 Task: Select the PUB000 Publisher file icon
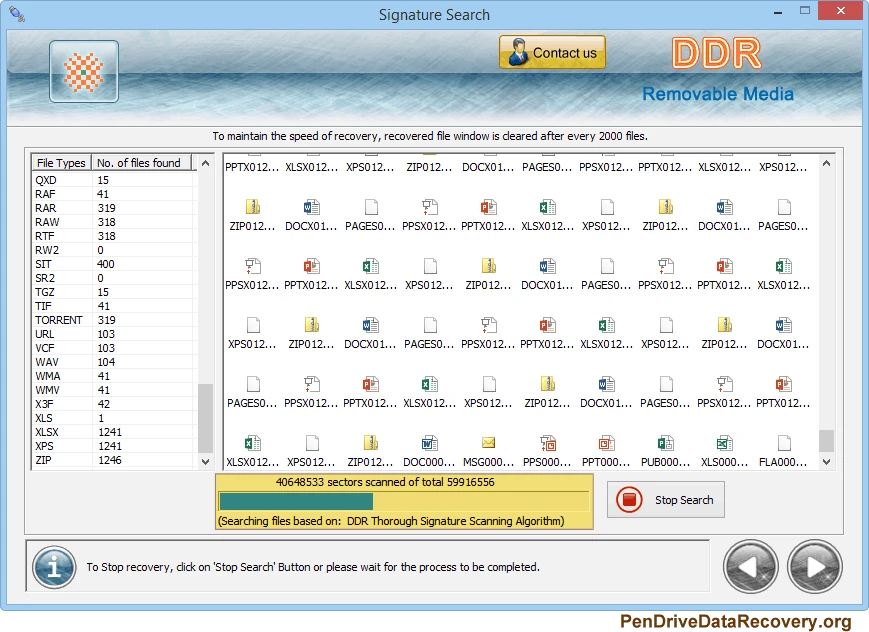pos(664,445)
